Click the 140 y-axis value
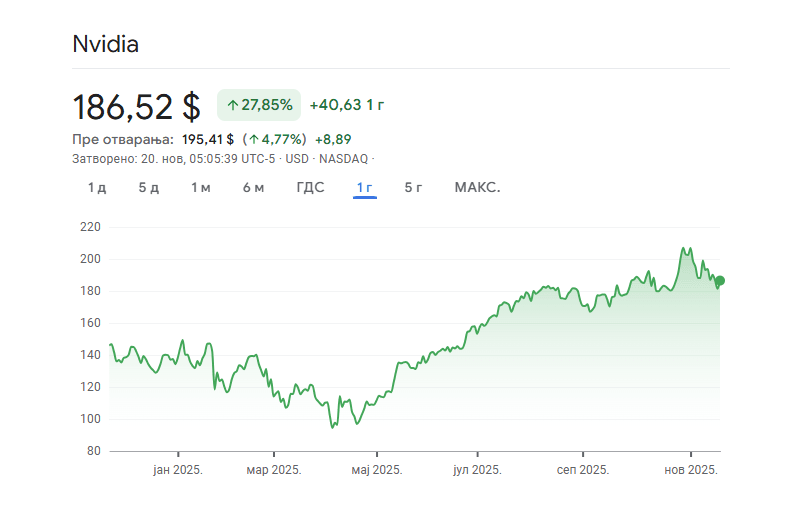Image resolution: width=799 pixels, height=511 pixels. [x=90, y=355]
